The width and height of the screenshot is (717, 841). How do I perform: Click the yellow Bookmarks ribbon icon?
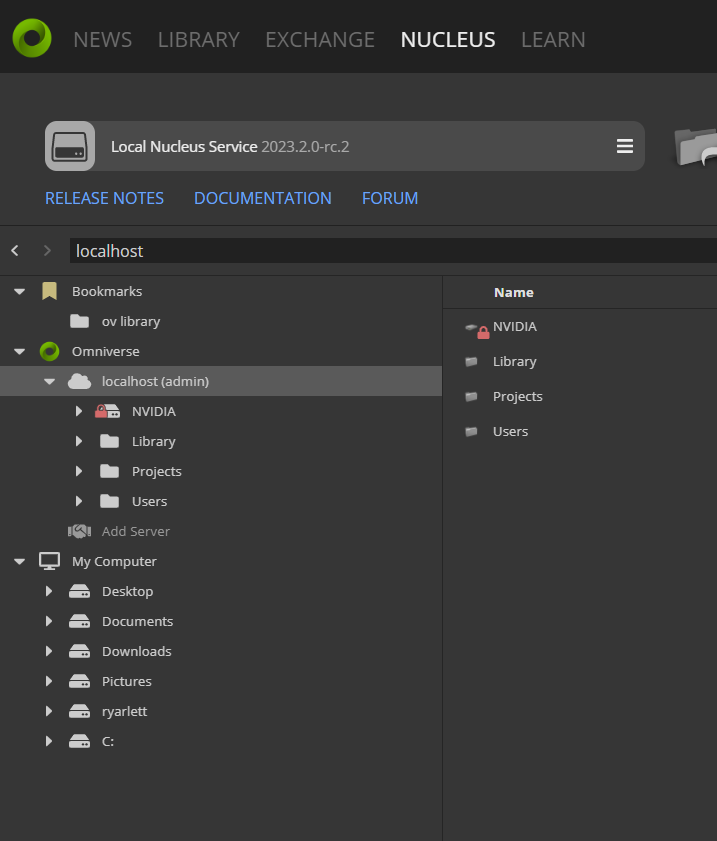(x=49, y=291)
